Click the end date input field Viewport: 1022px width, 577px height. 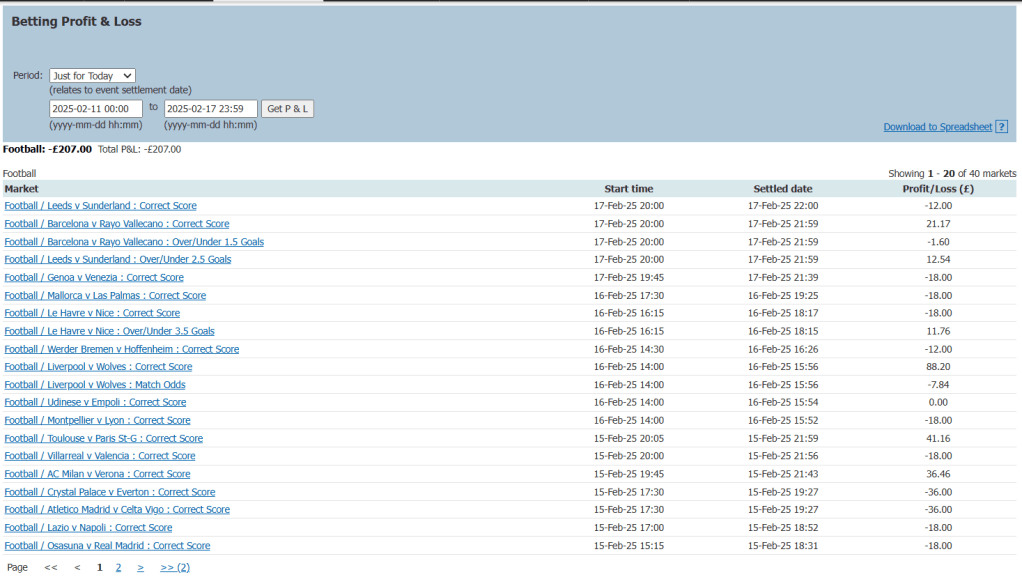pyautogui.click(x=211, y=108)
